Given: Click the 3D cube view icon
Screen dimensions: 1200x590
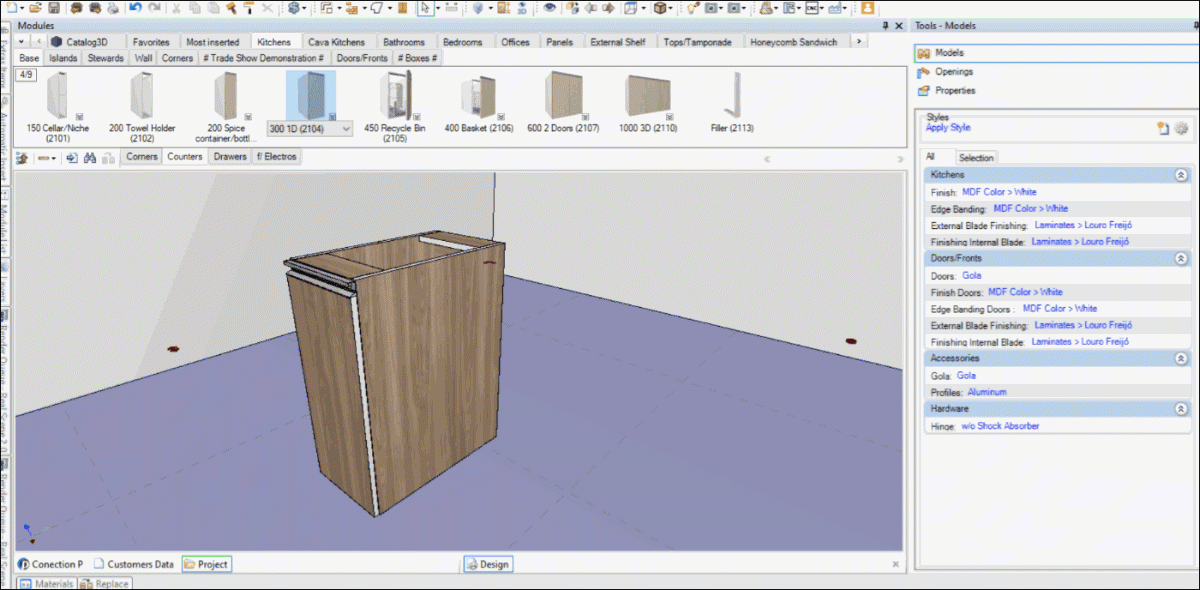Looking at the screenshot, I should pos(660,8).
